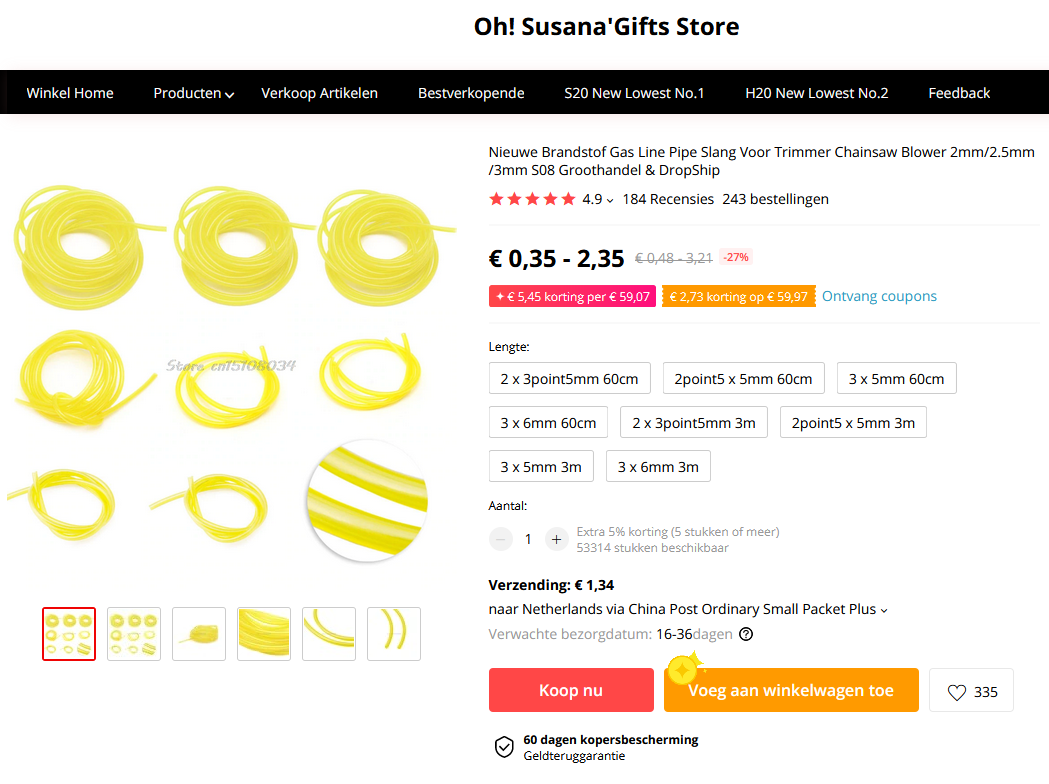Open the Feedback tab in store menu
The width and height of the screenshot is (1049, 784).
[959, 93]
